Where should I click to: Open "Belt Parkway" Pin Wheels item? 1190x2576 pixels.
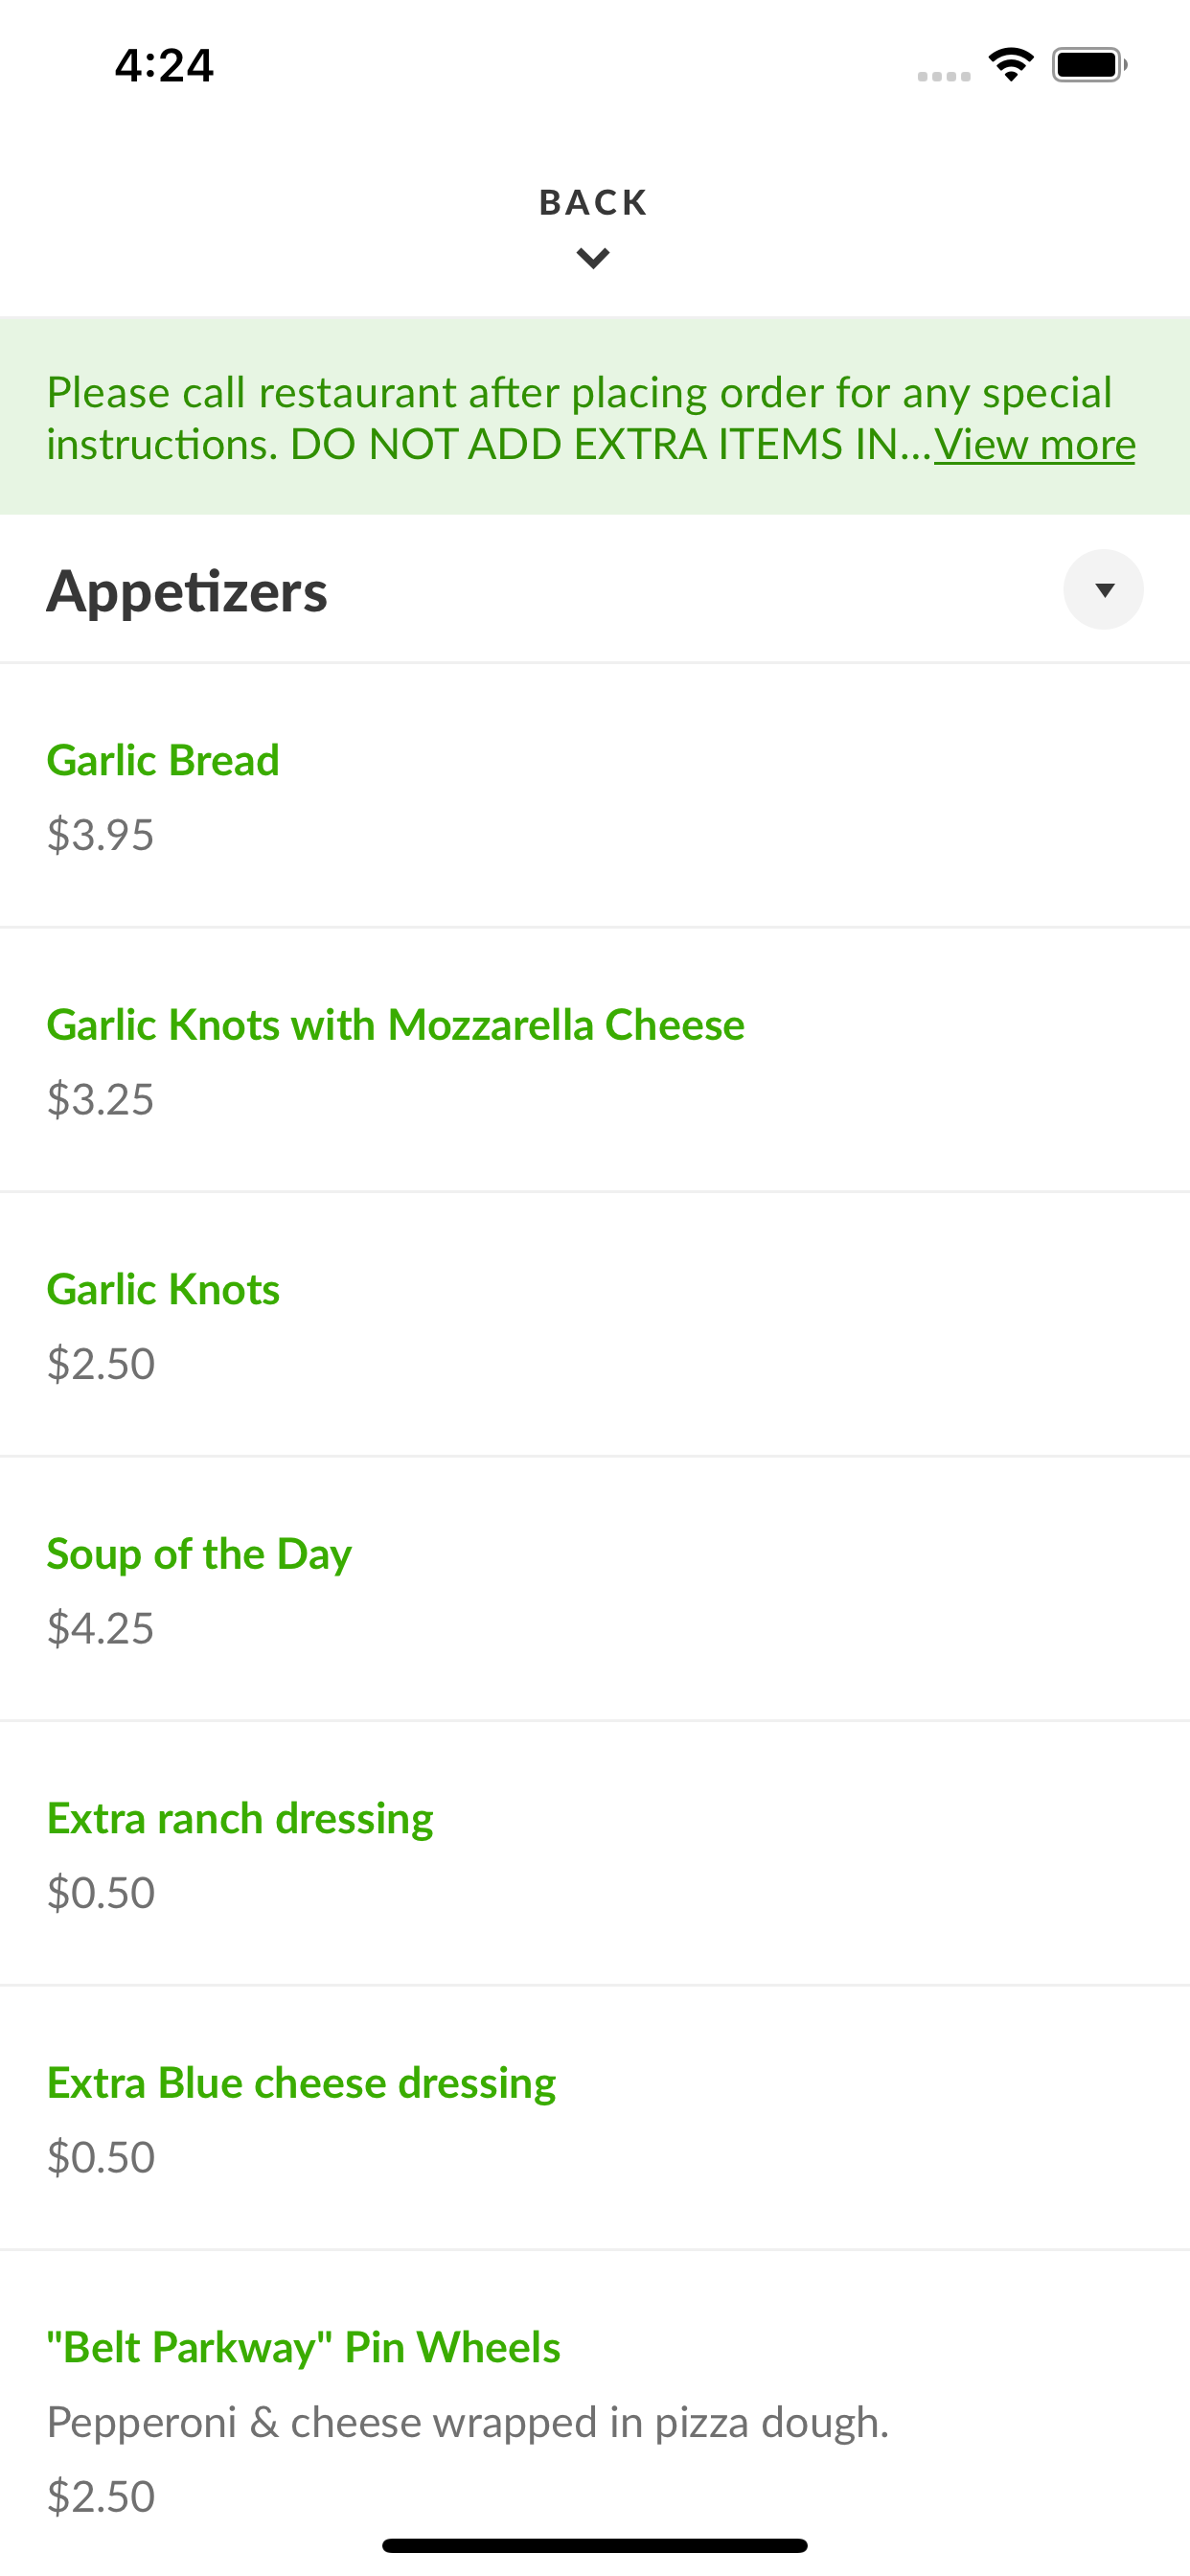(x=303, y=2347)
